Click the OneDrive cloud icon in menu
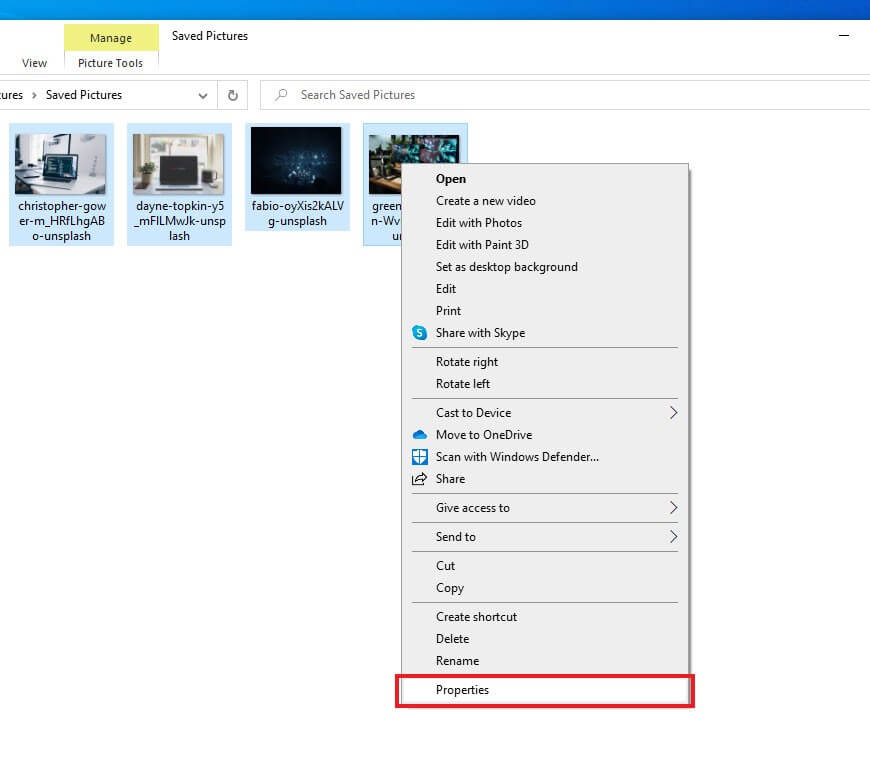This screenshot has height=758, width=870. click(x=420, y=435)
